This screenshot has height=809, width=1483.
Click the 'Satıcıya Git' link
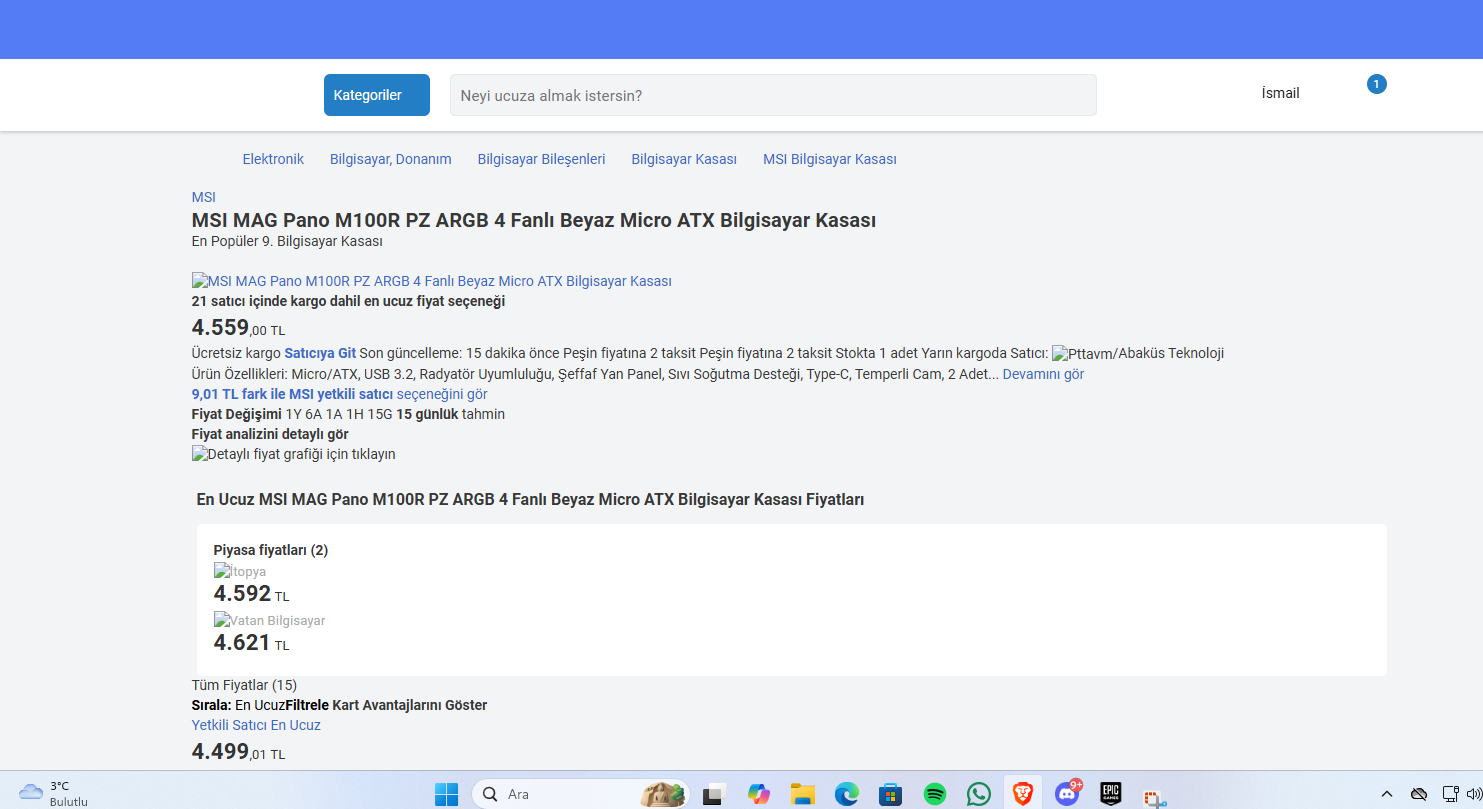320,353
